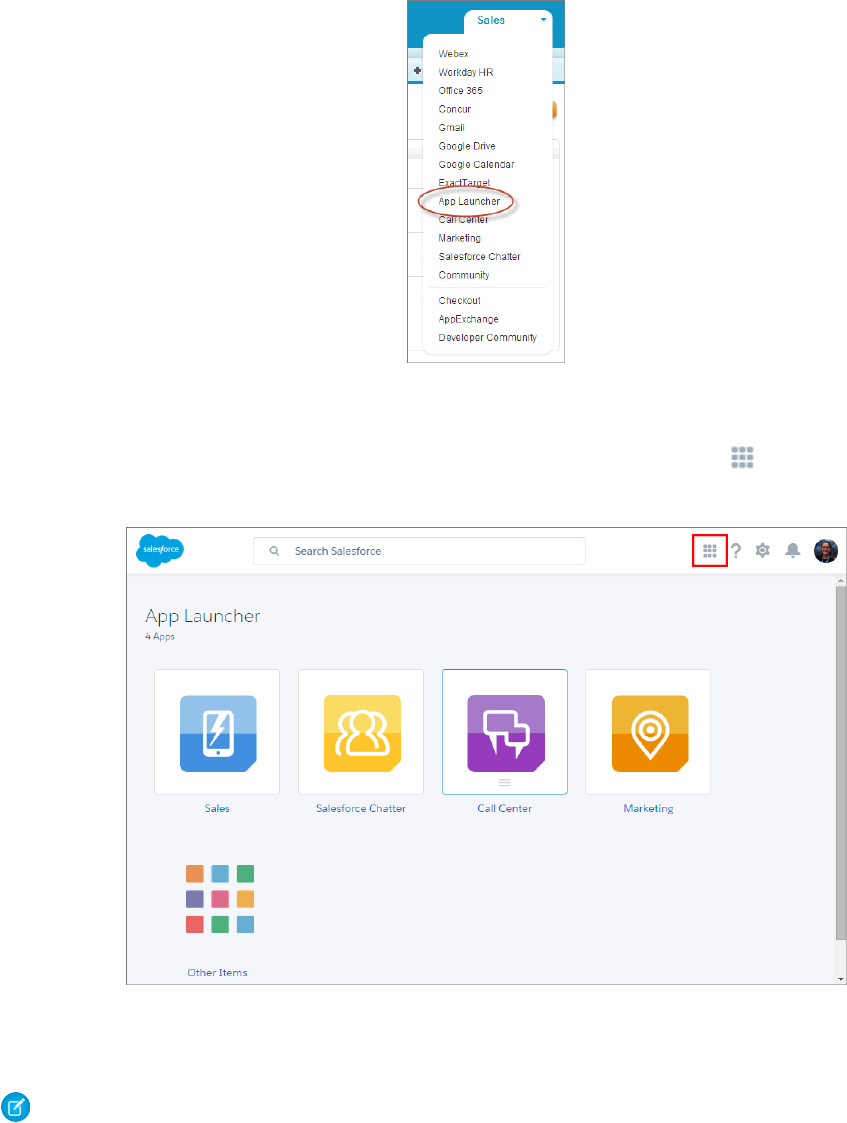Click the search magnifier icon
This screenshot has width=847, height=1123.
point(274,551)
